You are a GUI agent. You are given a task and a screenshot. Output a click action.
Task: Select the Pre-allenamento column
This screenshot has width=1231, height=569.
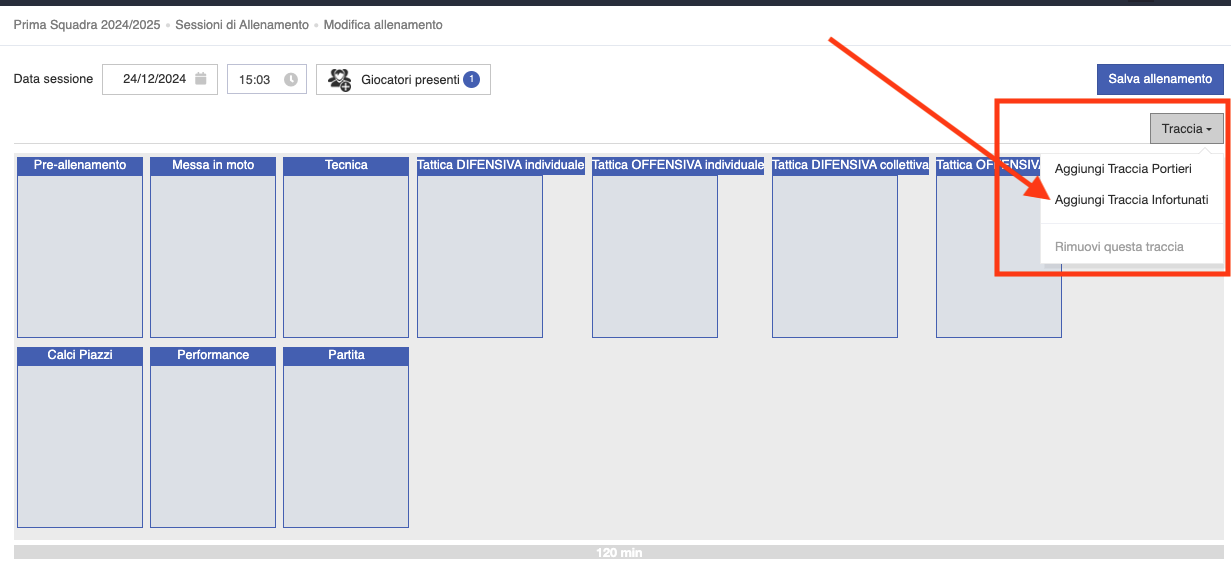tap(80, 247)
